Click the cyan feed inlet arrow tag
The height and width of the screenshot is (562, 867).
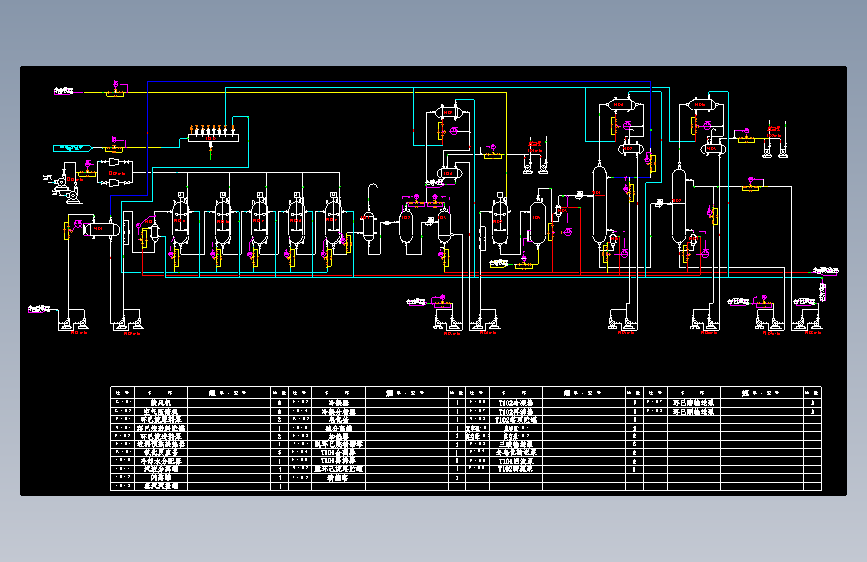(x=72, y=148)
